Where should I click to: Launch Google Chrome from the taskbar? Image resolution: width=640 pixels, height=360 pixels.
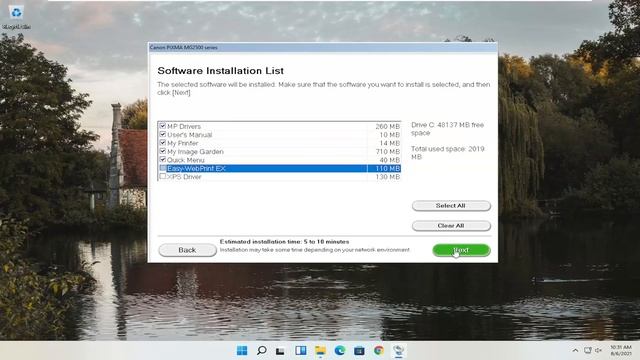pyautogui.click(x=379, y=351)
